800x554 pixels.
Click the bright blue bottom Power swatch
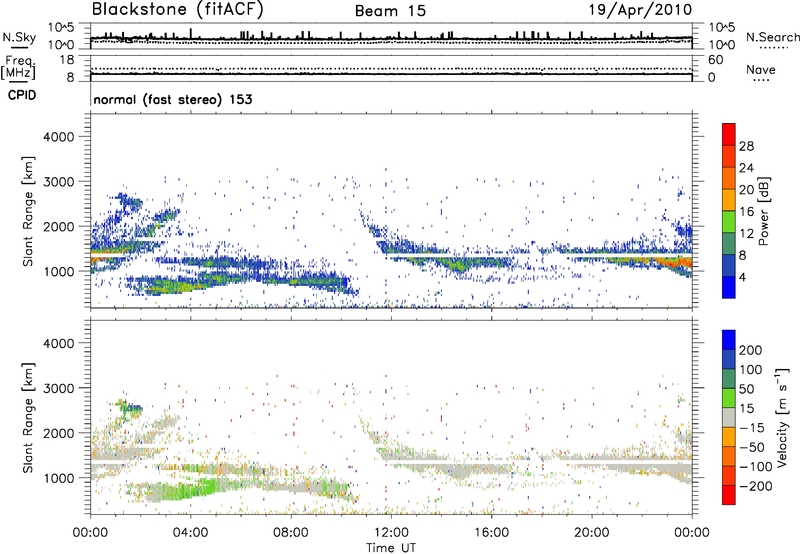point(729,287)
